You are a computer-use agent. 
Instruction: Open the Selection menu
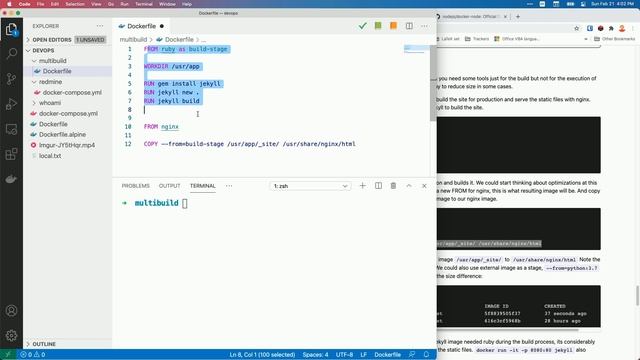[x=75, y=4]
